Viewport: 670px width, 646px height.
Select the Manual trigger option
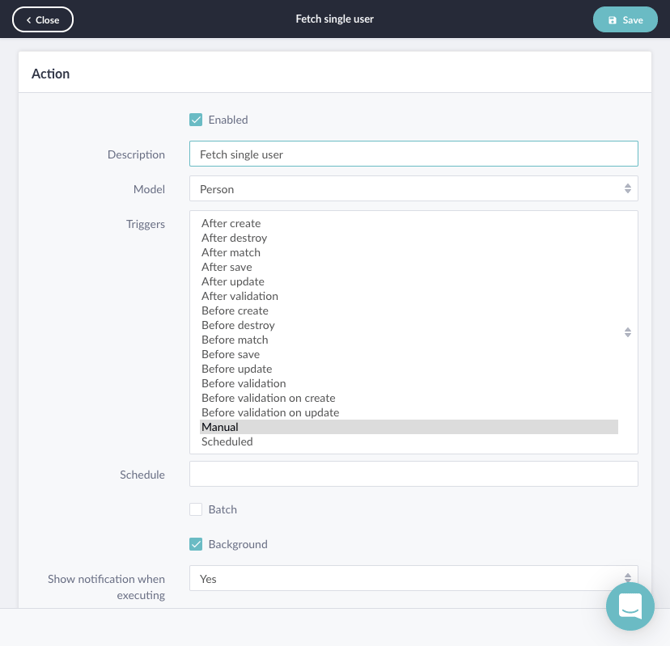coord(220,427)
